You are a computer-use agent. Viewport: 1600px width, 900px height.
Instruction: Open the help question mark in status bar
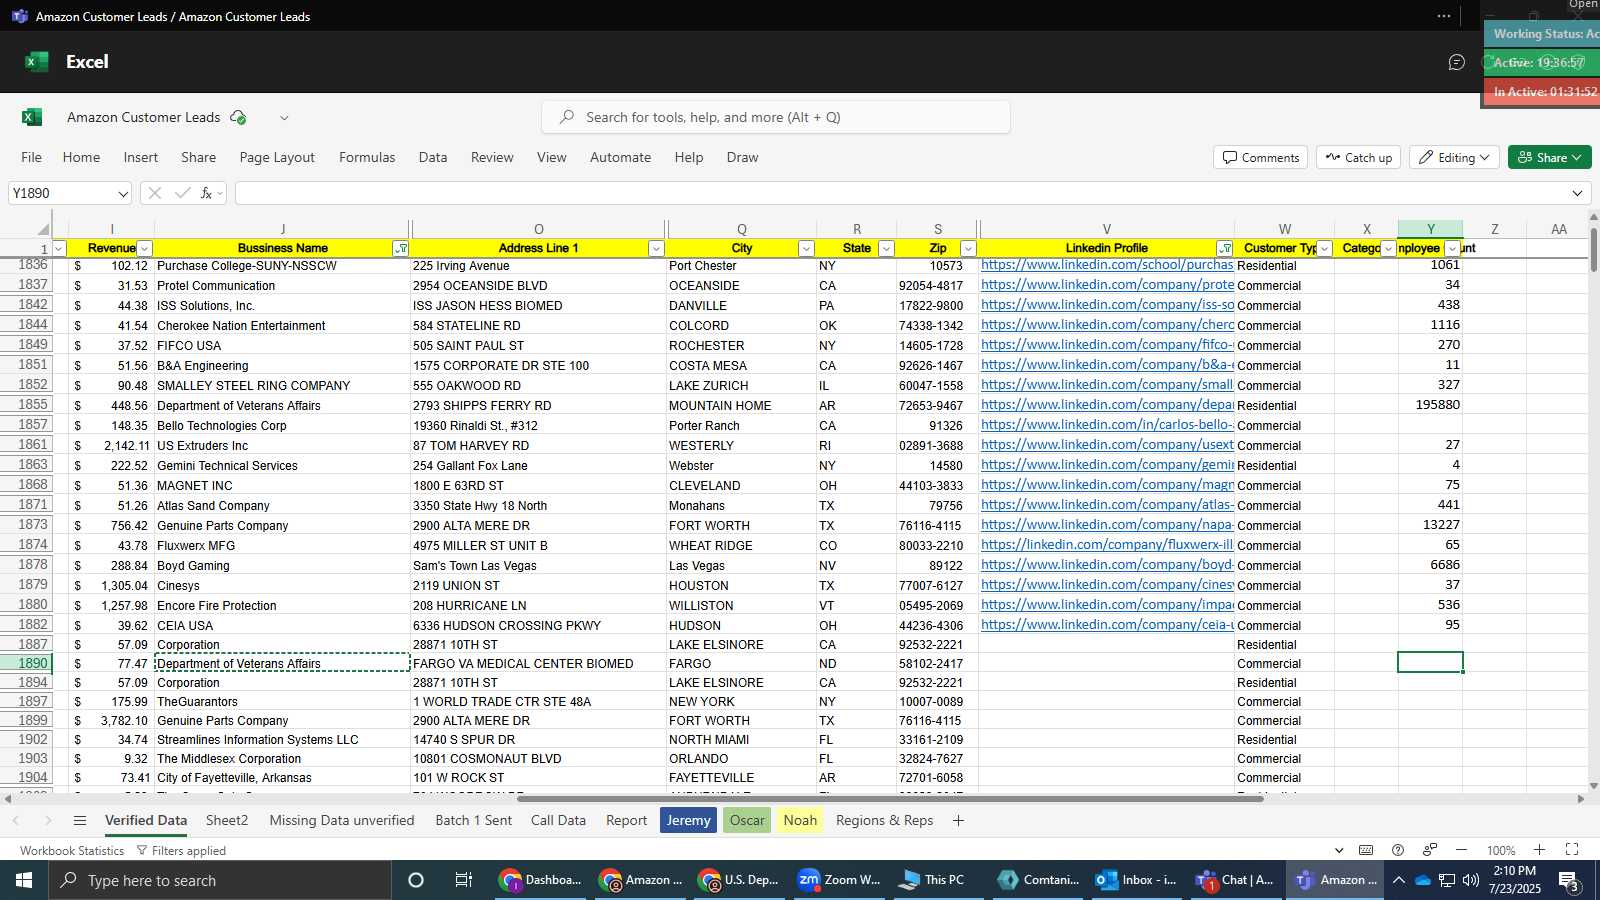click(x=1398, y=850)
